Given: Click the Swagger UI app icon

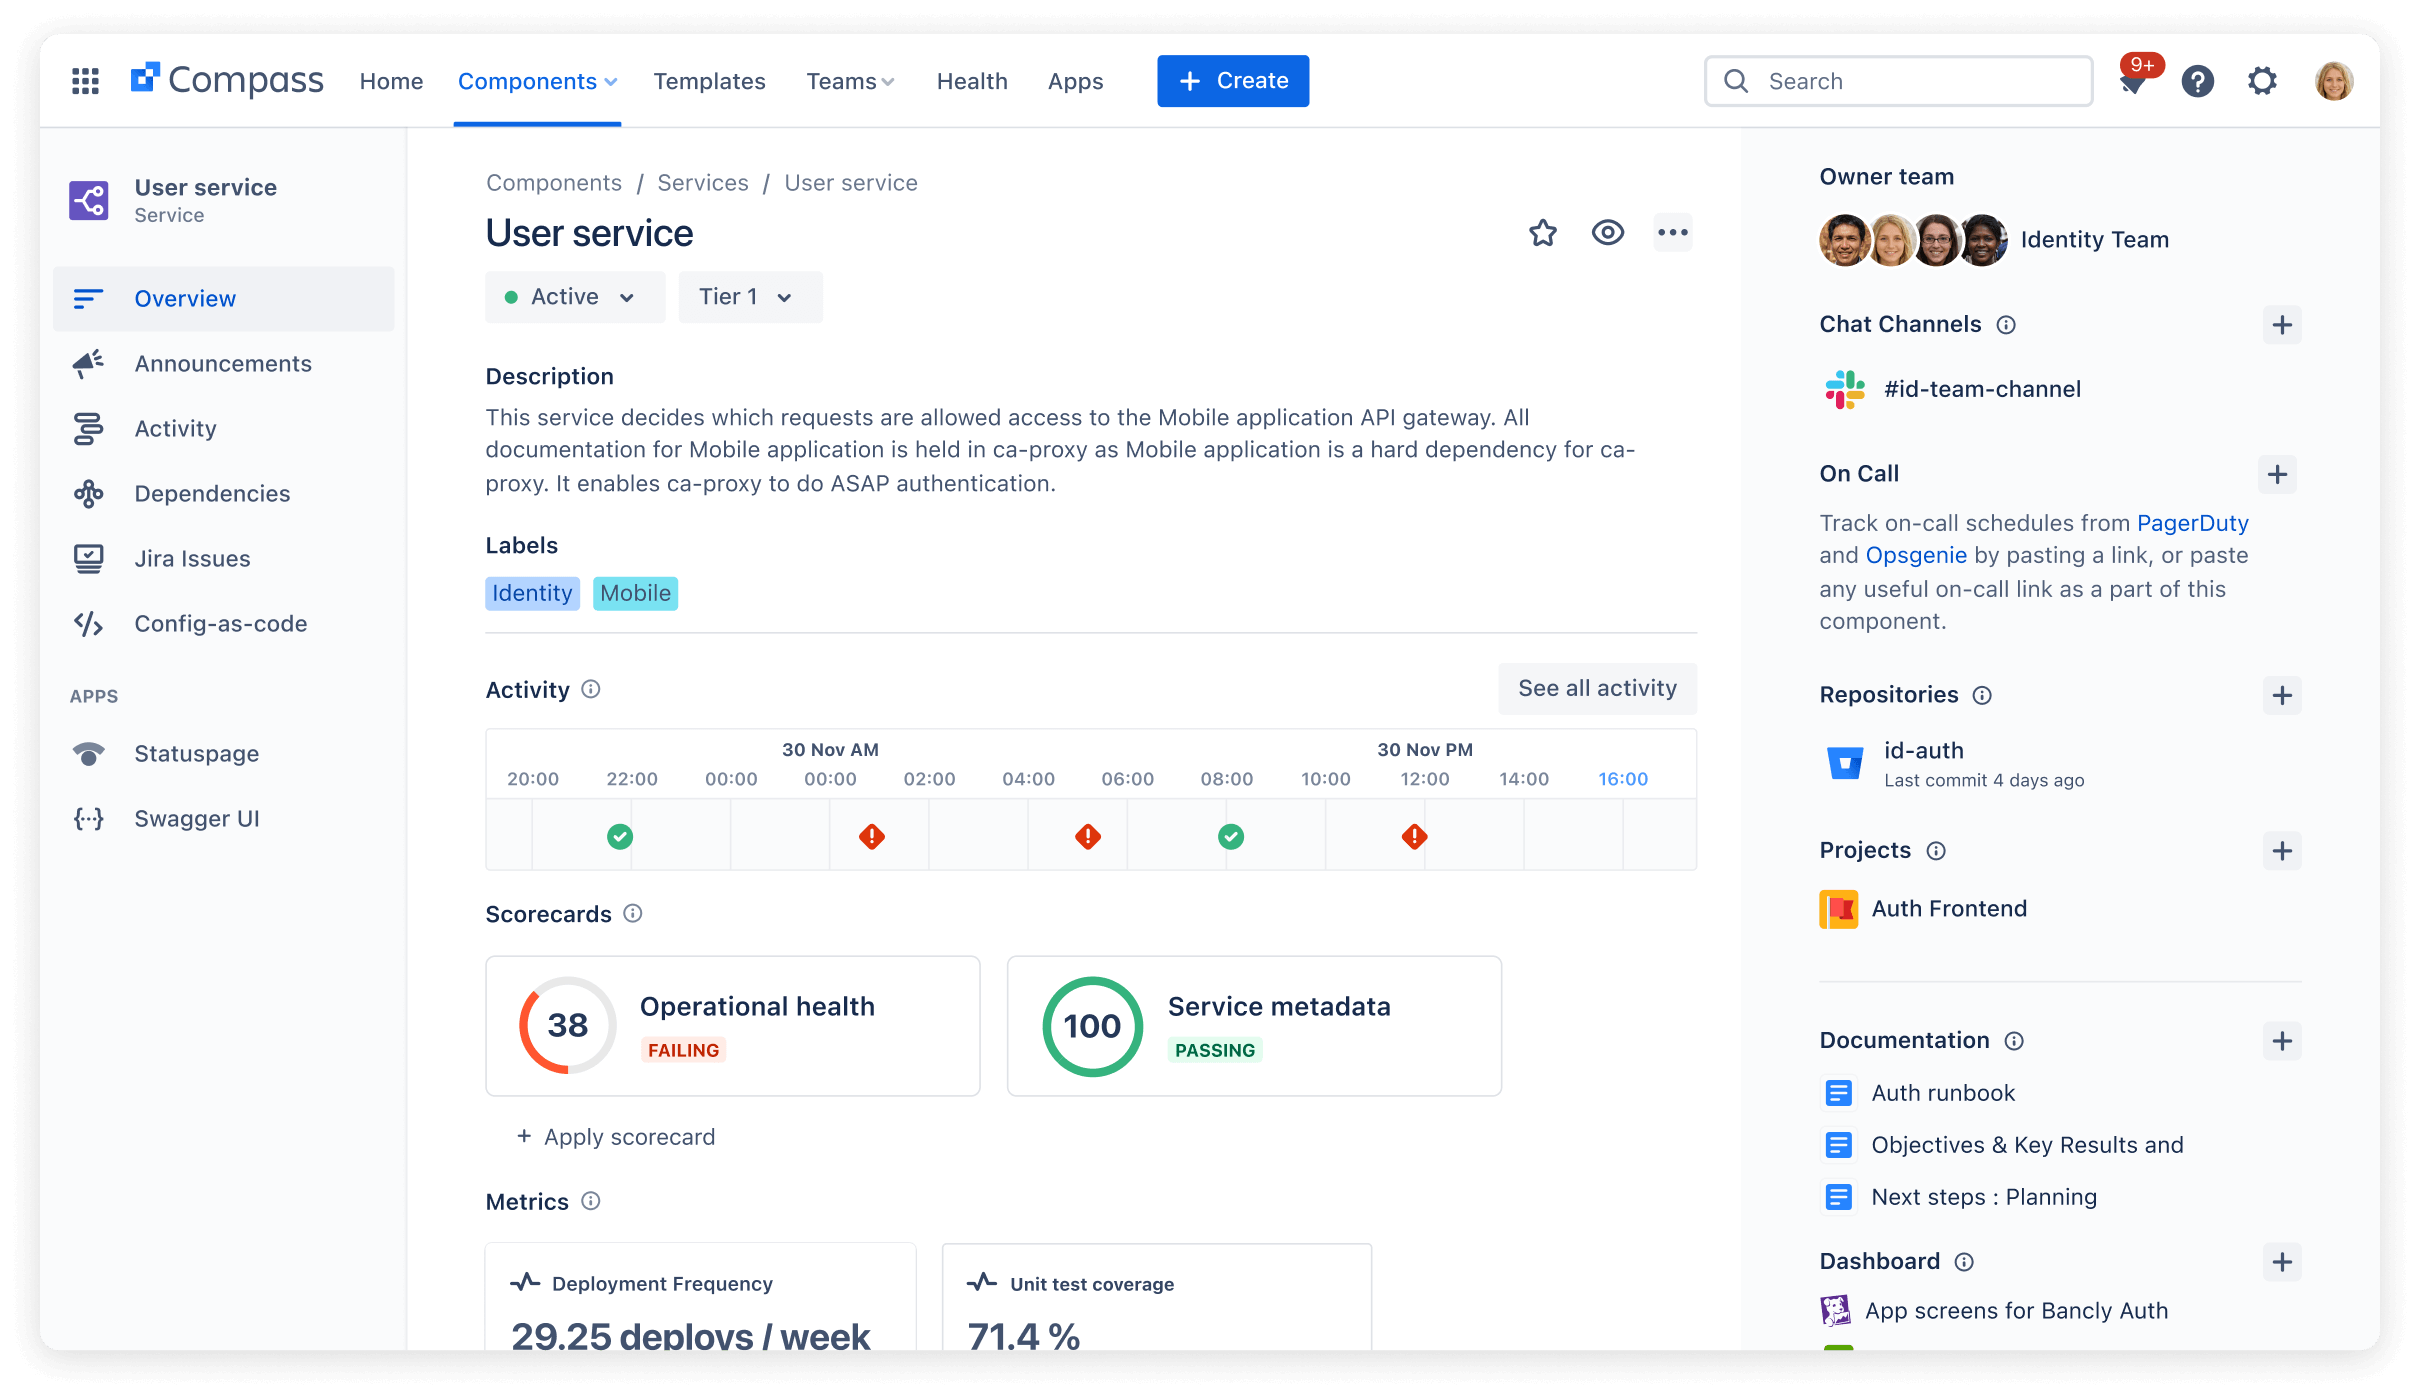Looking at the screenshot, I should pos(91,817).
